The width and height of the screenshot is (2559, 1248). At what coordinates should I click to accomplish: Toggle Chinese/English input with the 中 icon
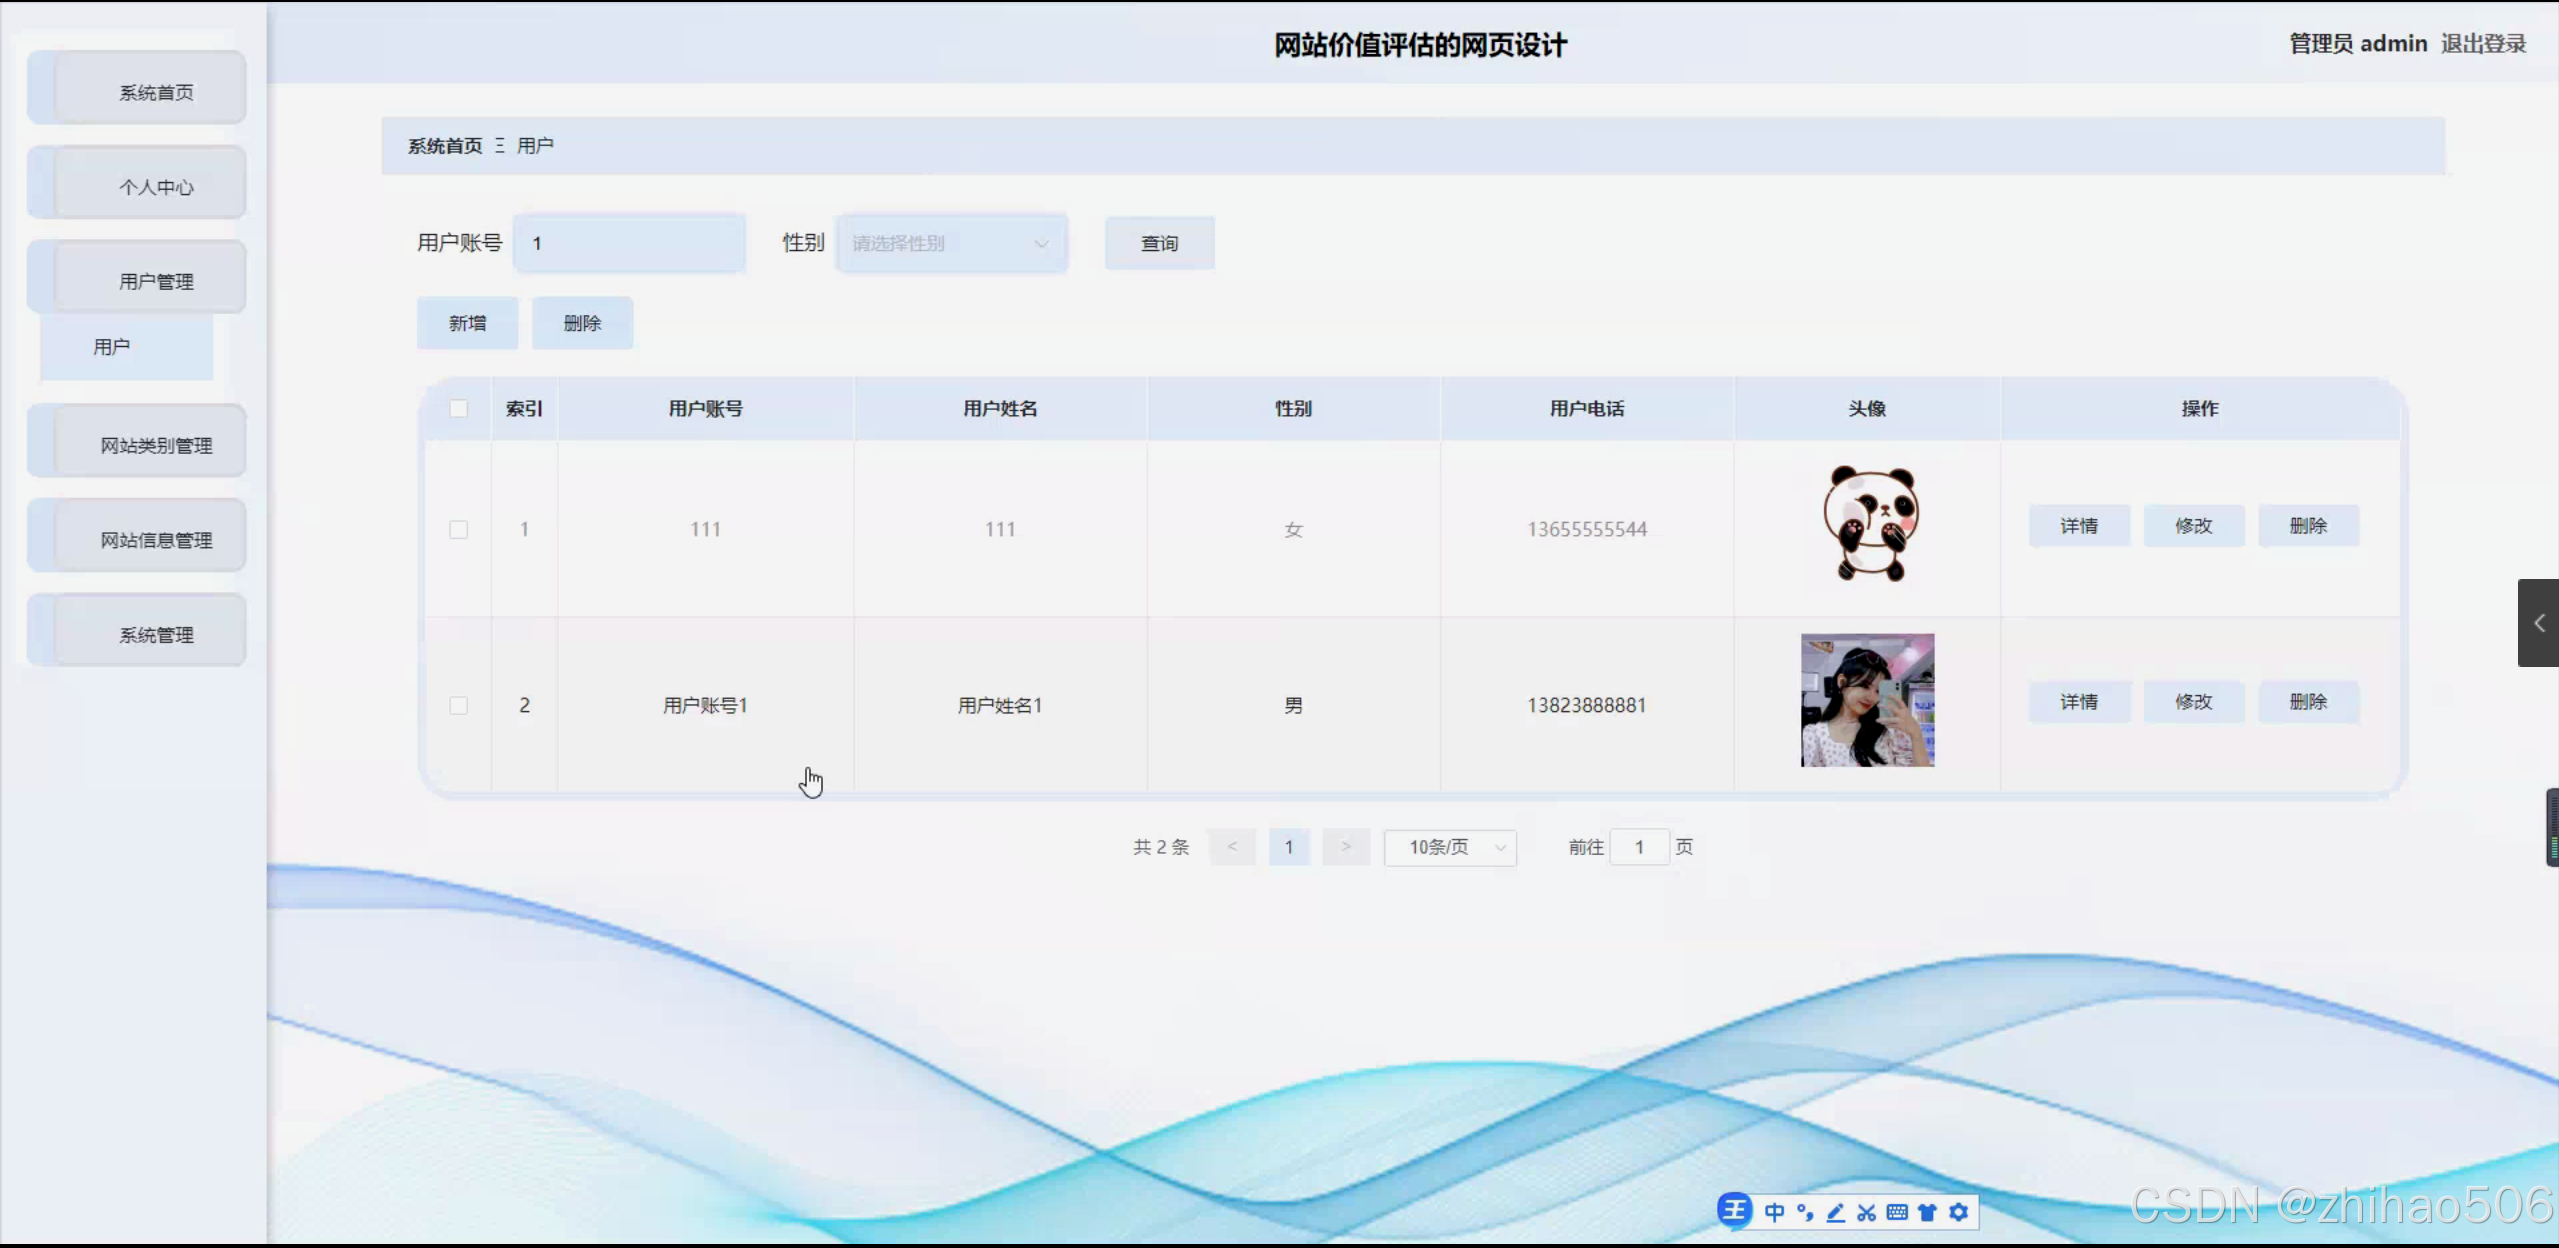(x=1774, y=1211)
